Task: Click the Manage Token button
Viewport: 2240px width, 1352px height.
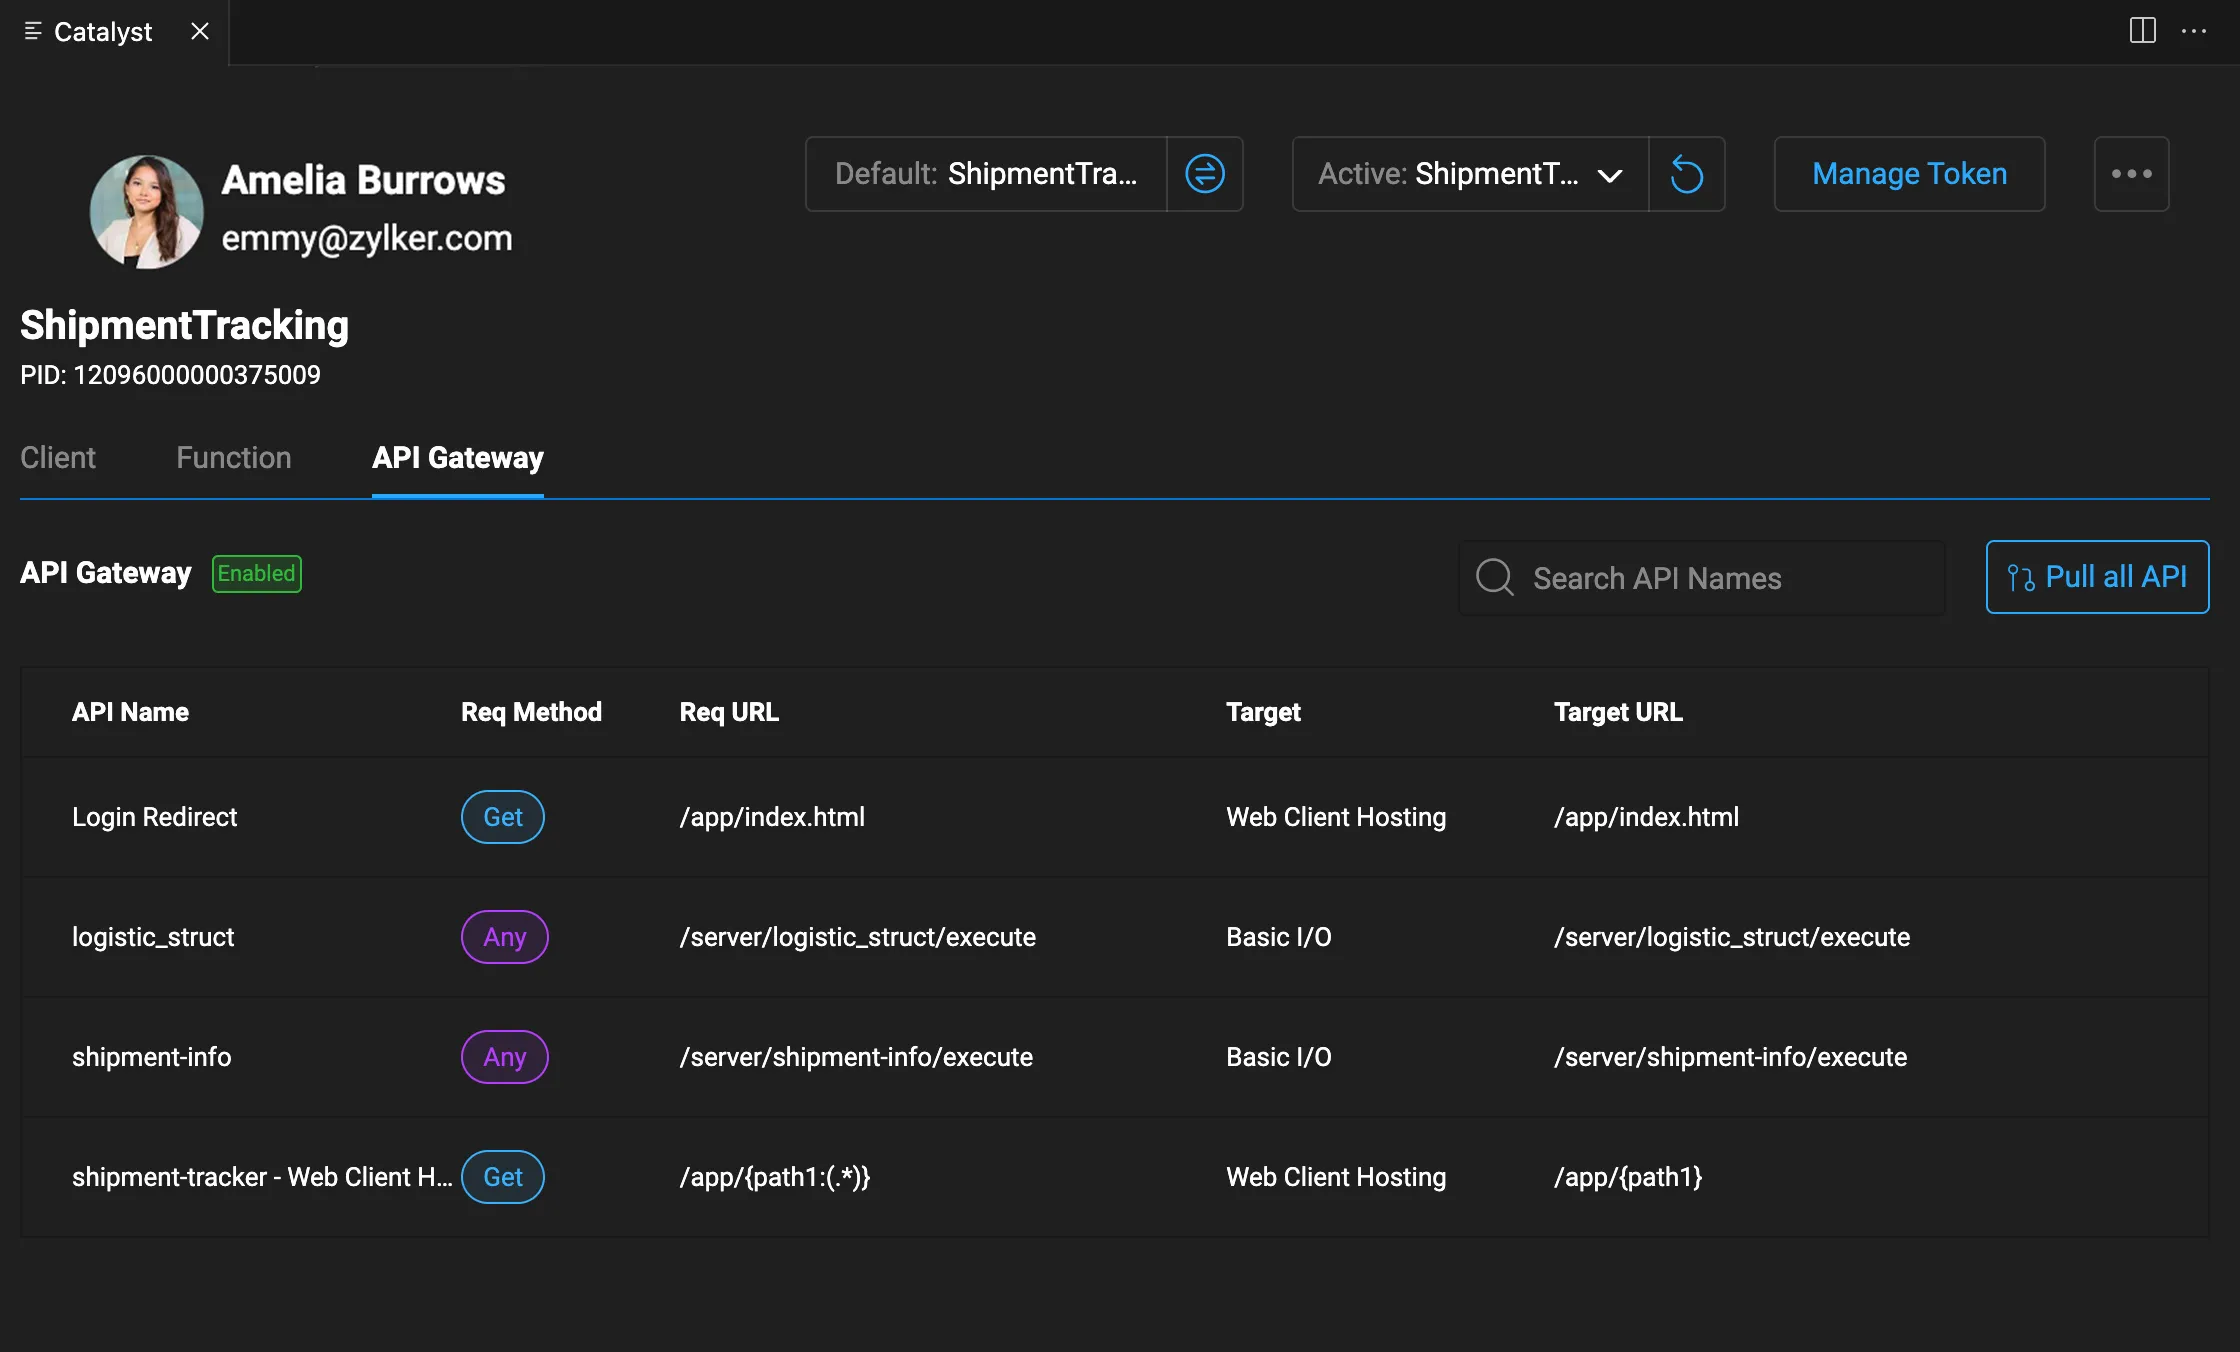Action: pyautogui.click(x=1909, y=174)
